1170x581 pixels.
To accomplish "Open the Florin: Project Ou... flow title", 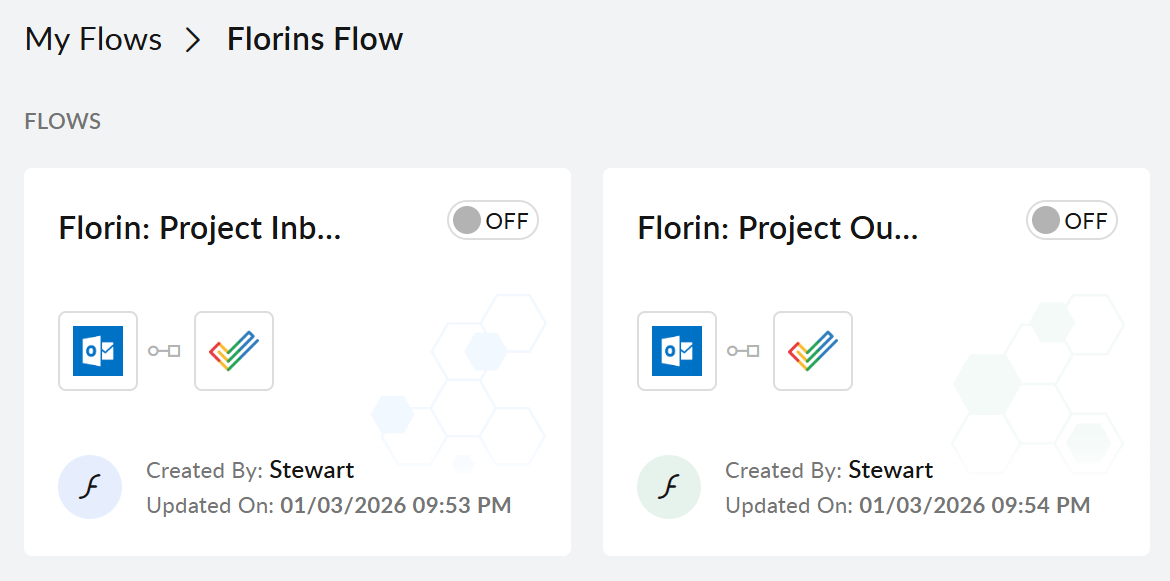I will 778,228.
